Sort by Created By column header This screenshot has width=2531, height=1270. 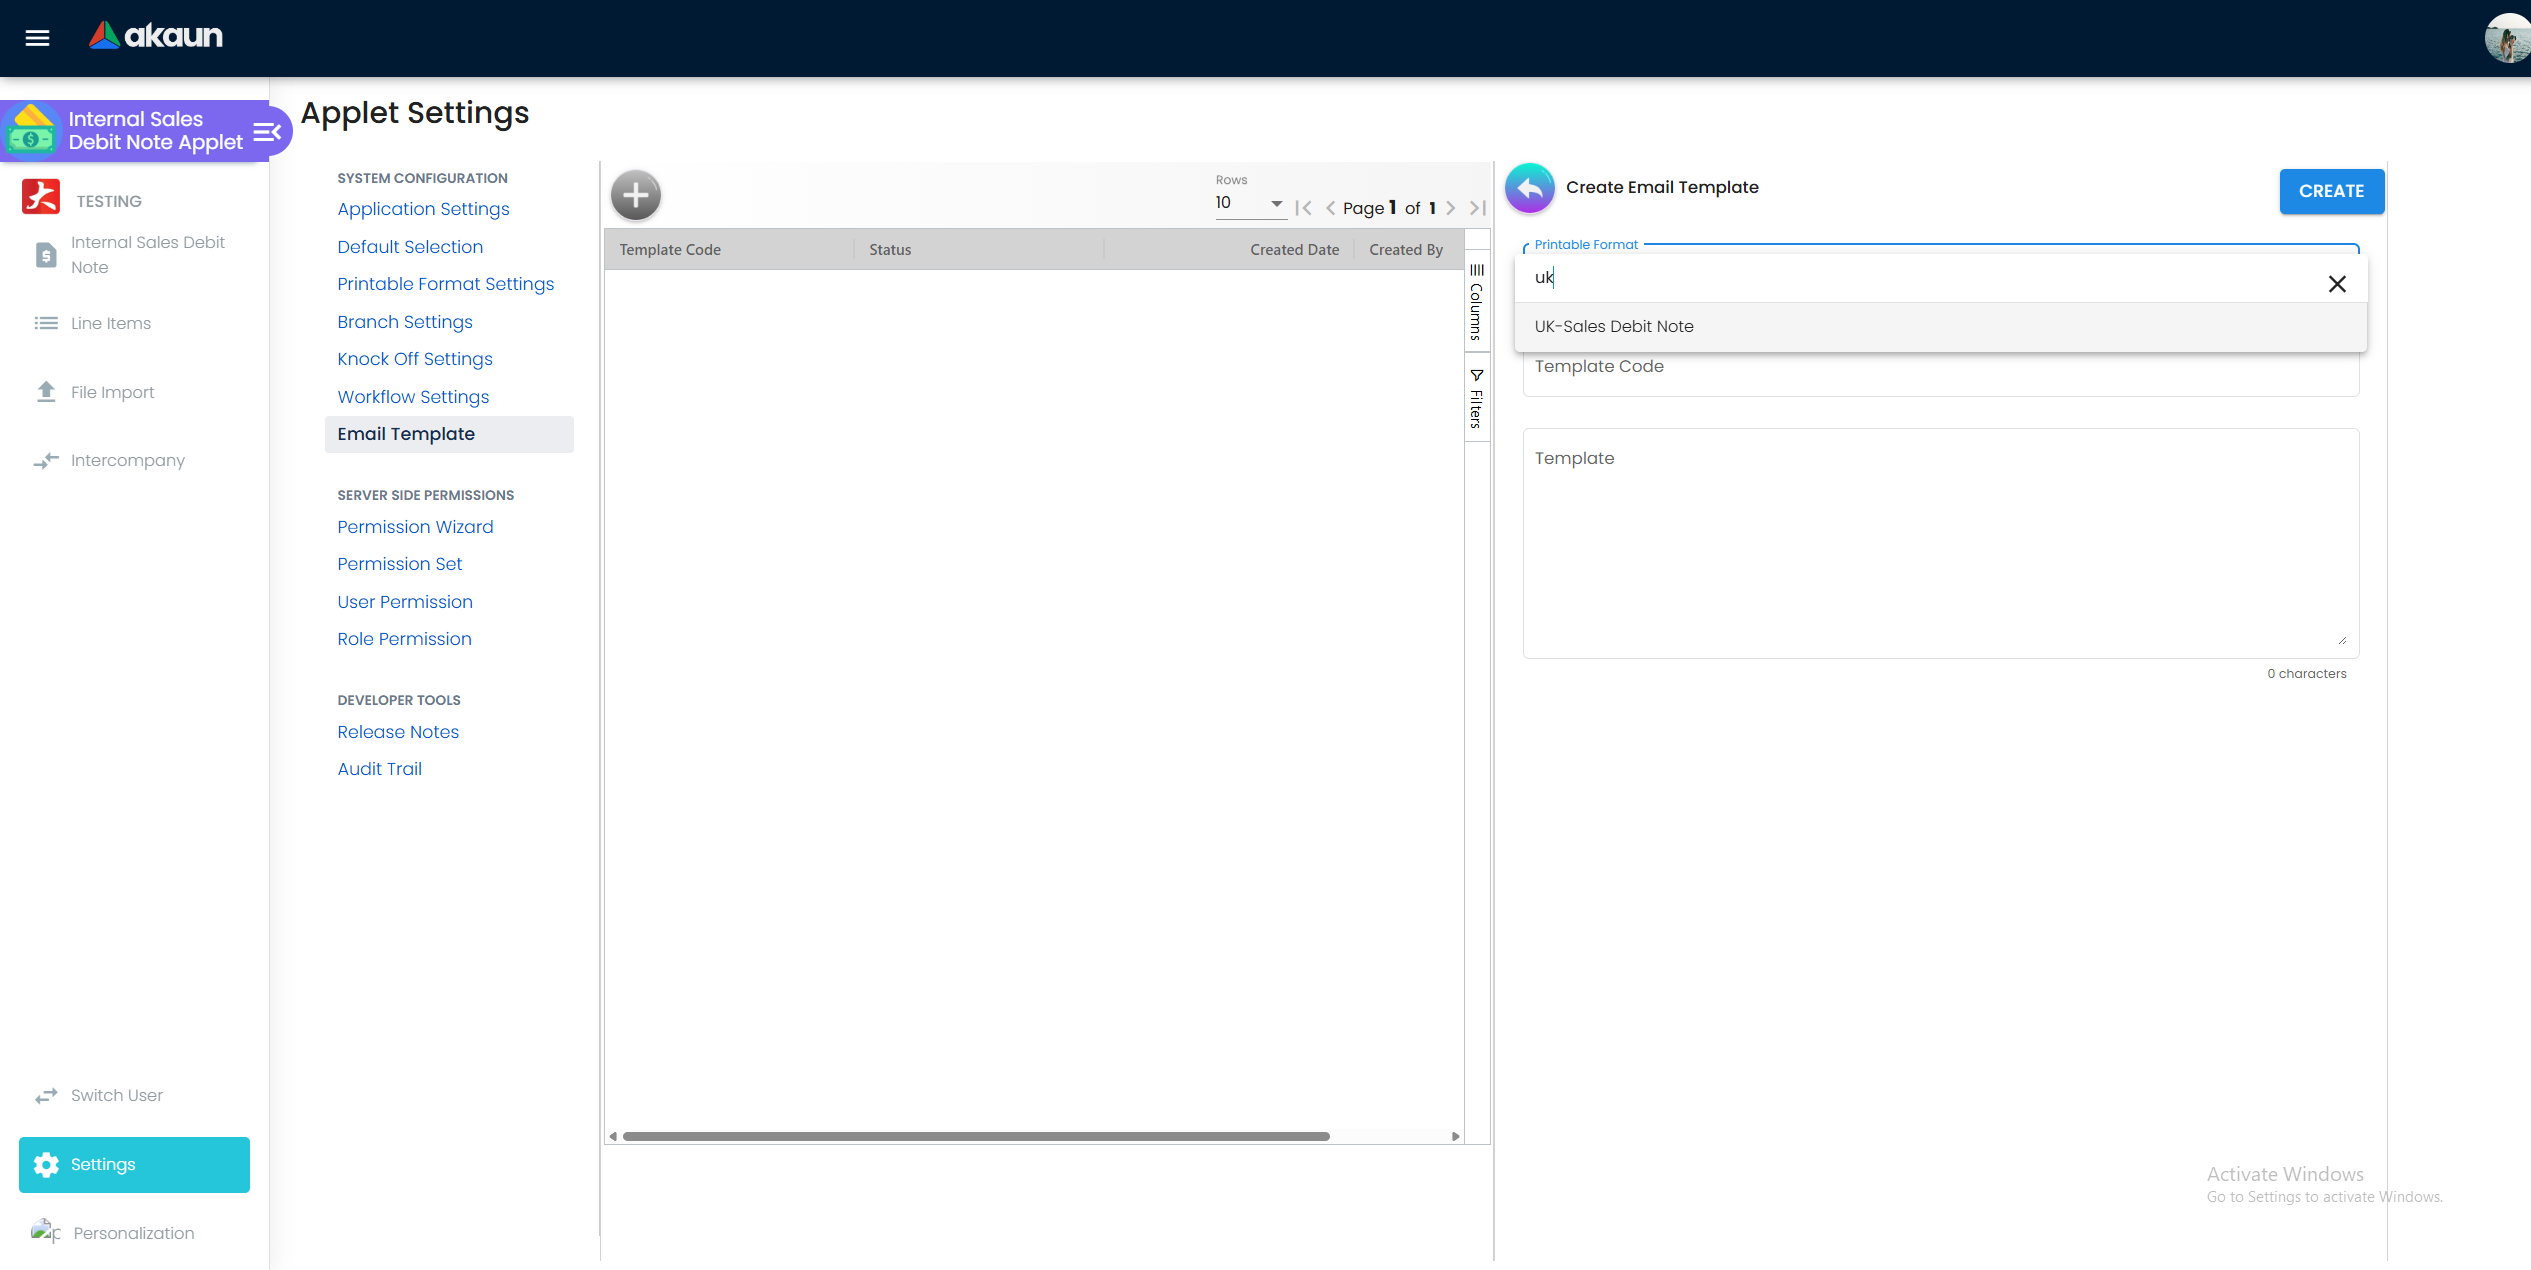coord(1408,250)
